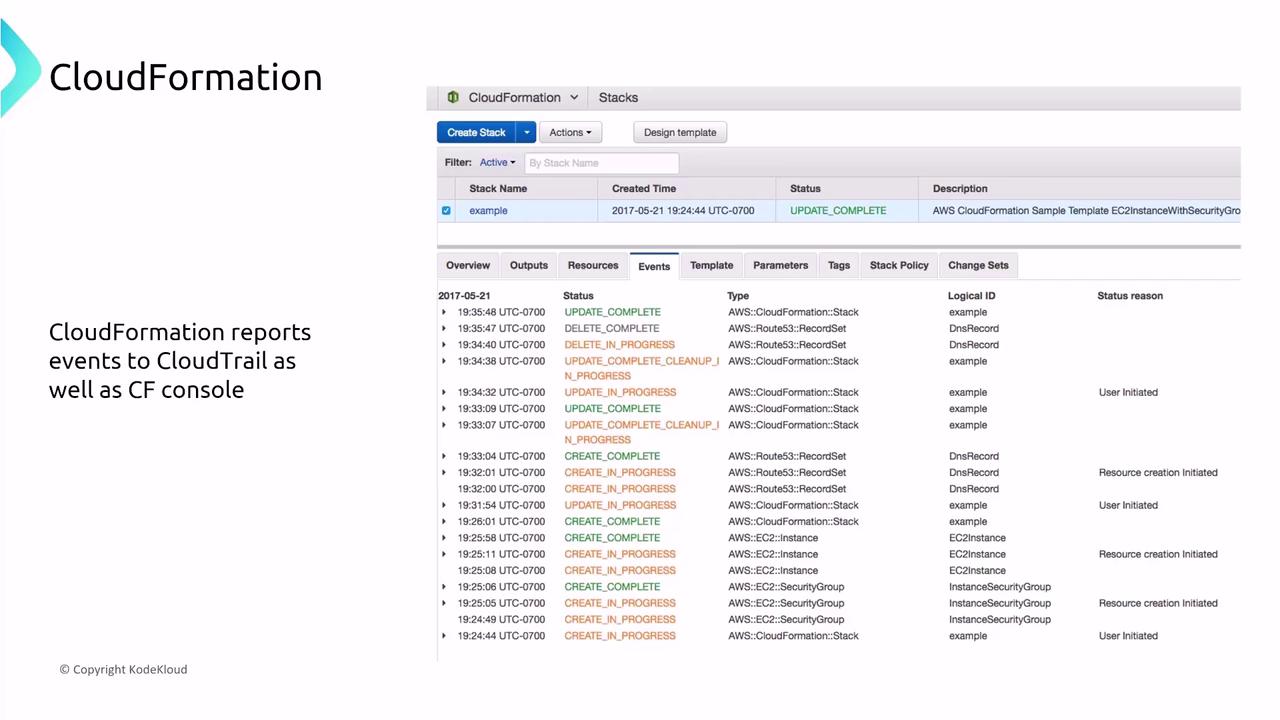Click InstanceSecurityGroup logical ID on the 19:24:49 row

click(1000, 619)
